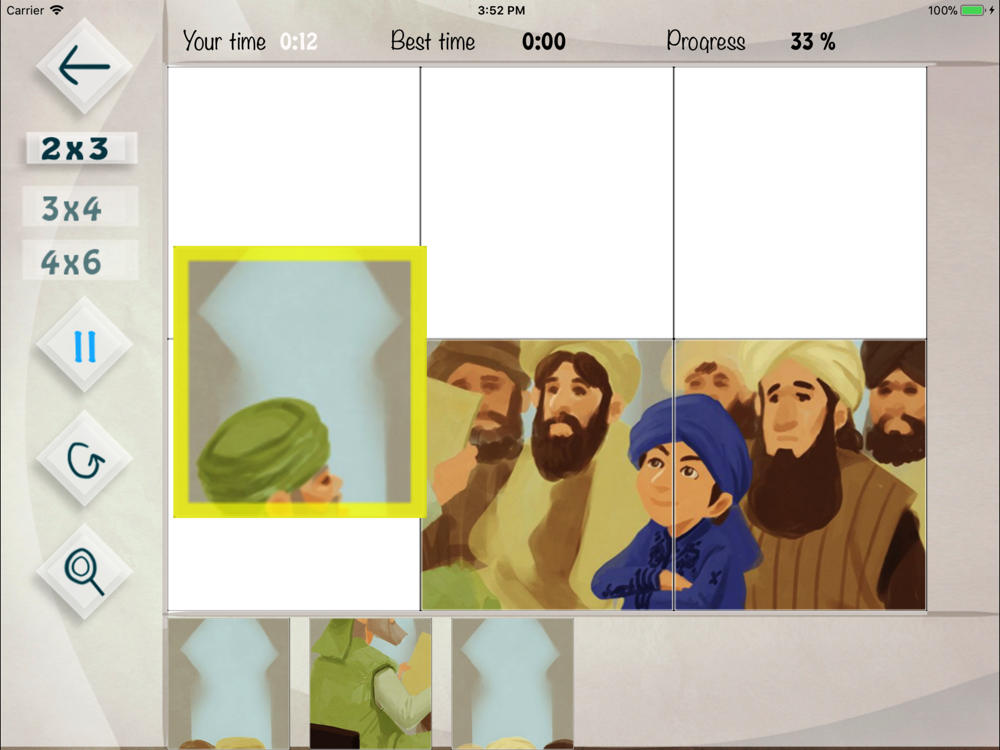Tap the placed piece with white-turban bearded man

[x=800, y=474]
